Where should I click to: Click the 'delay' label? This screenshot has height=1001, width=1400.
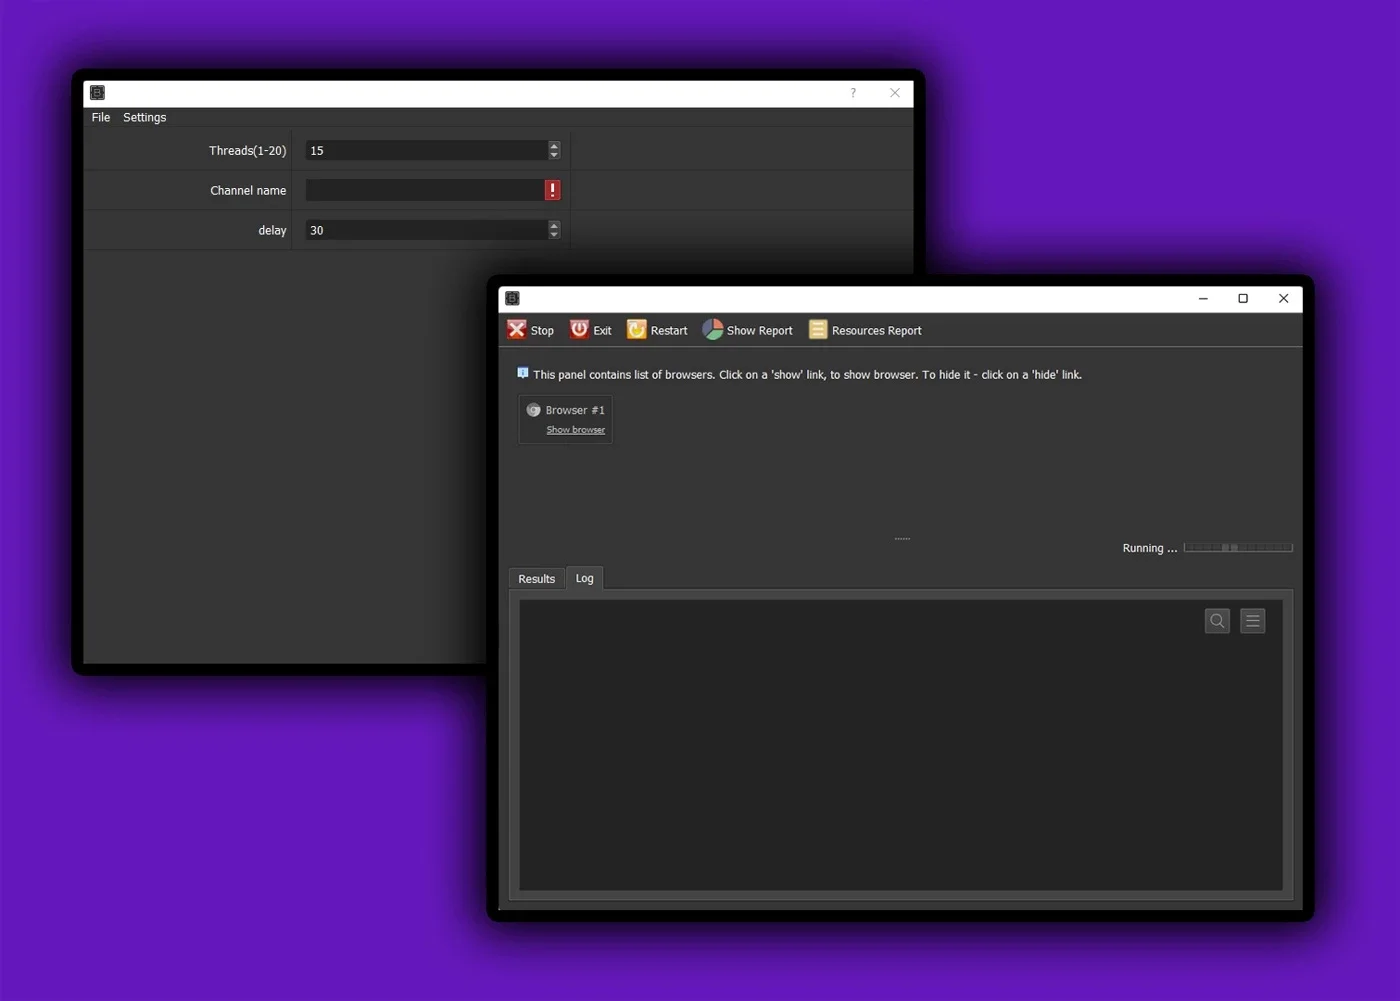point(272,231)
